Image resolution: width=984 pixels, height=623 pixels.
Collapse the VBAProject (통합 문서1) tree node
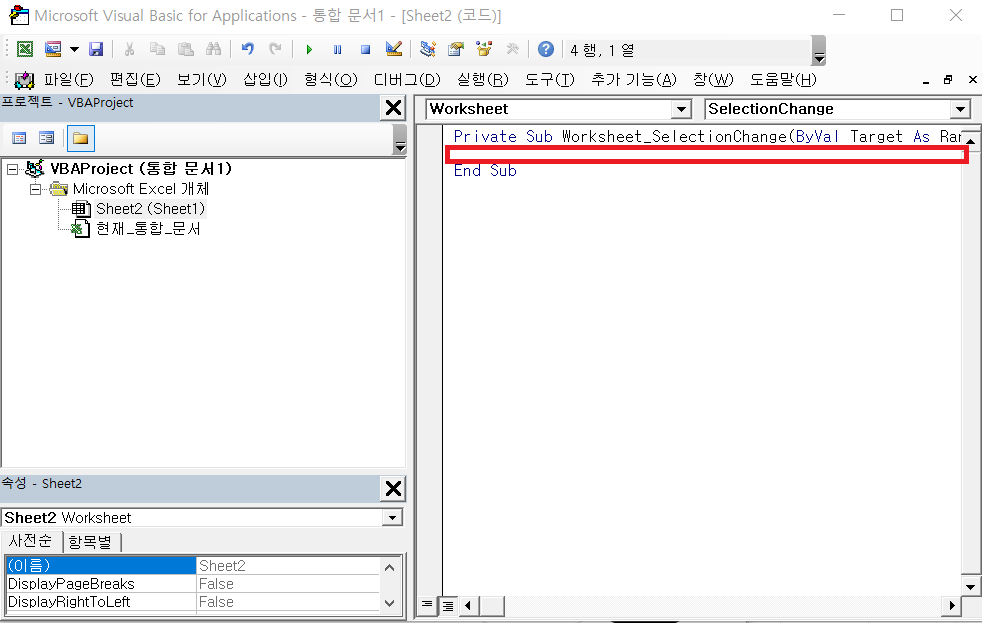point(12,169)
